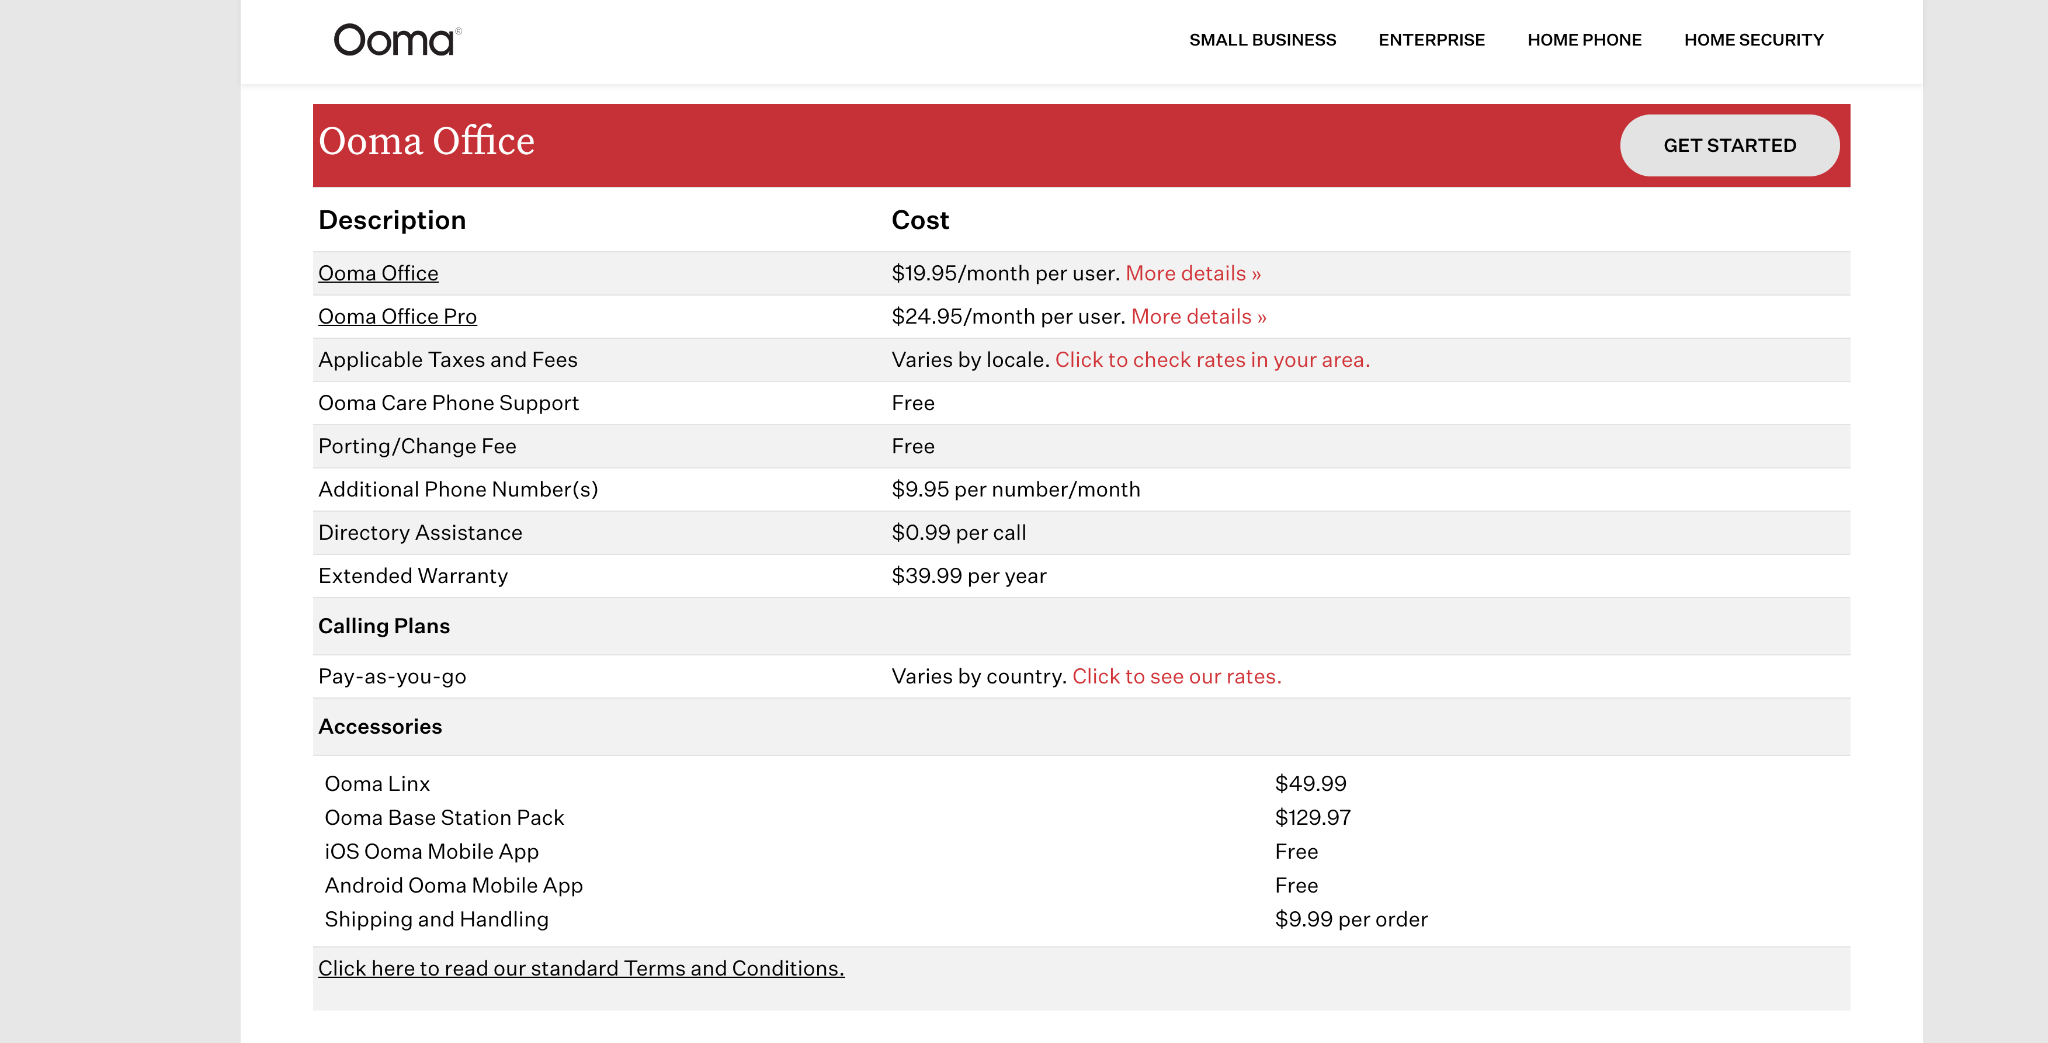Click the Ooma logo

(x=397, y=40)
